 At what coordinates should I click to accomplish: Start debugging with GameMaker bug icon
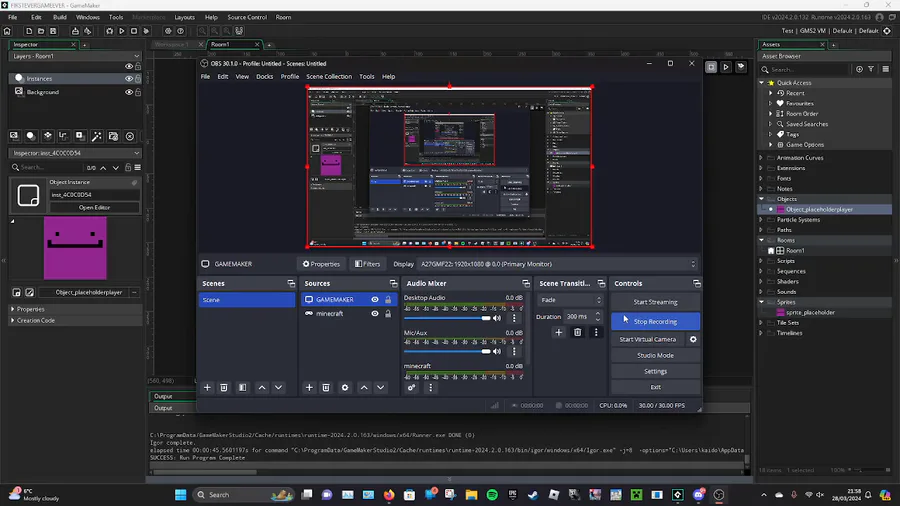click(x=109, y=31)
